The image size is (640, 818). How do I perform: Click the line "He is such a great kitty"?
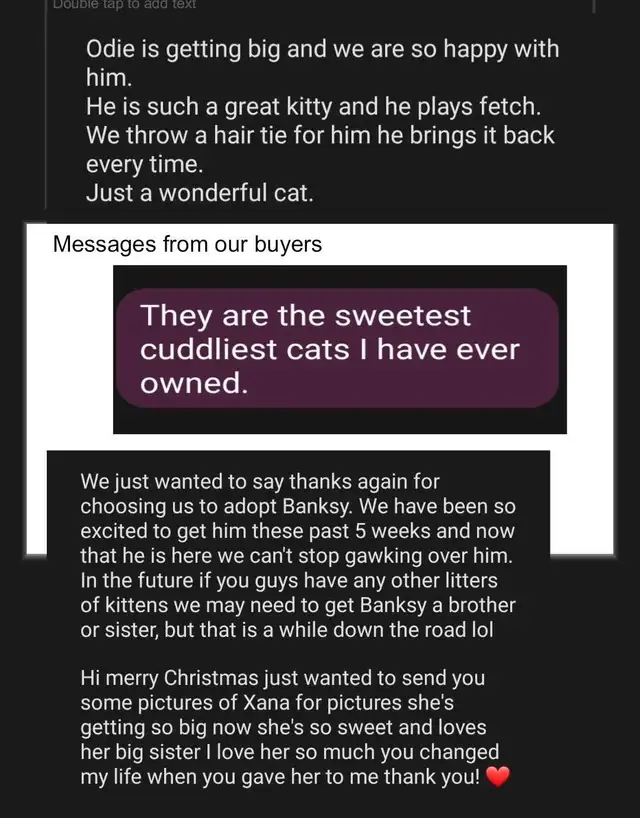coord(313,106)
